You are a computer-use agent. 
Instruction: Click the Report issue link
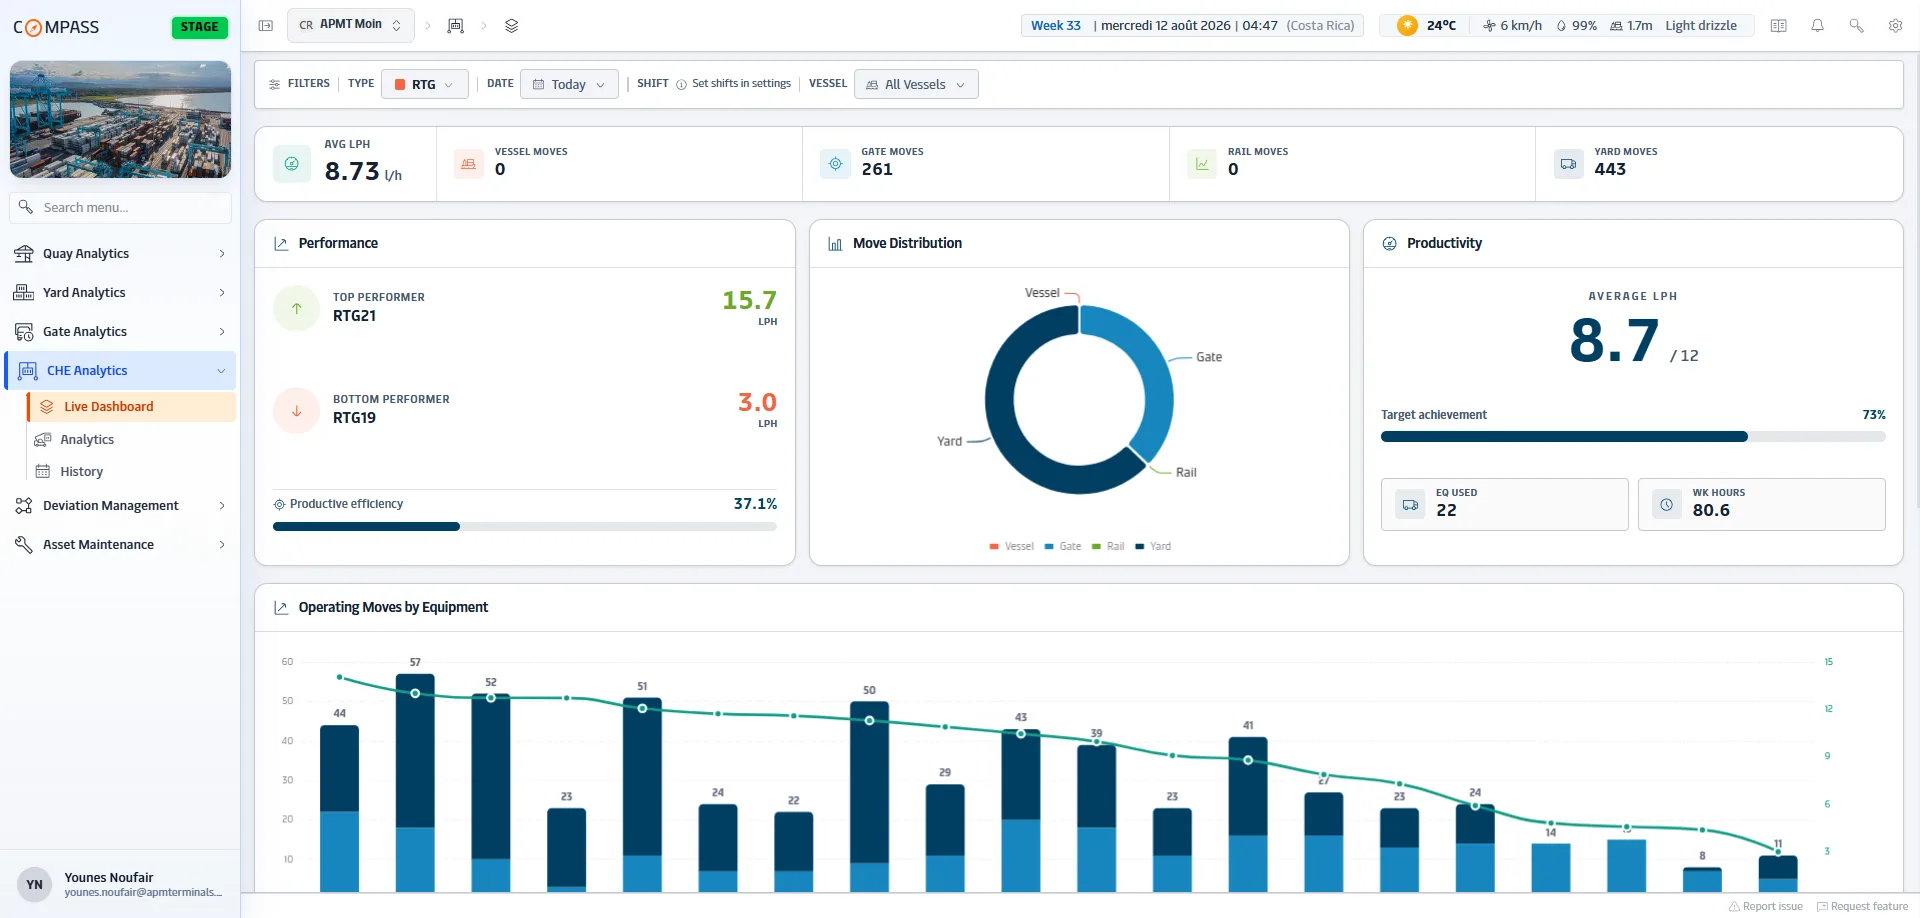[x=1766, y=907]
